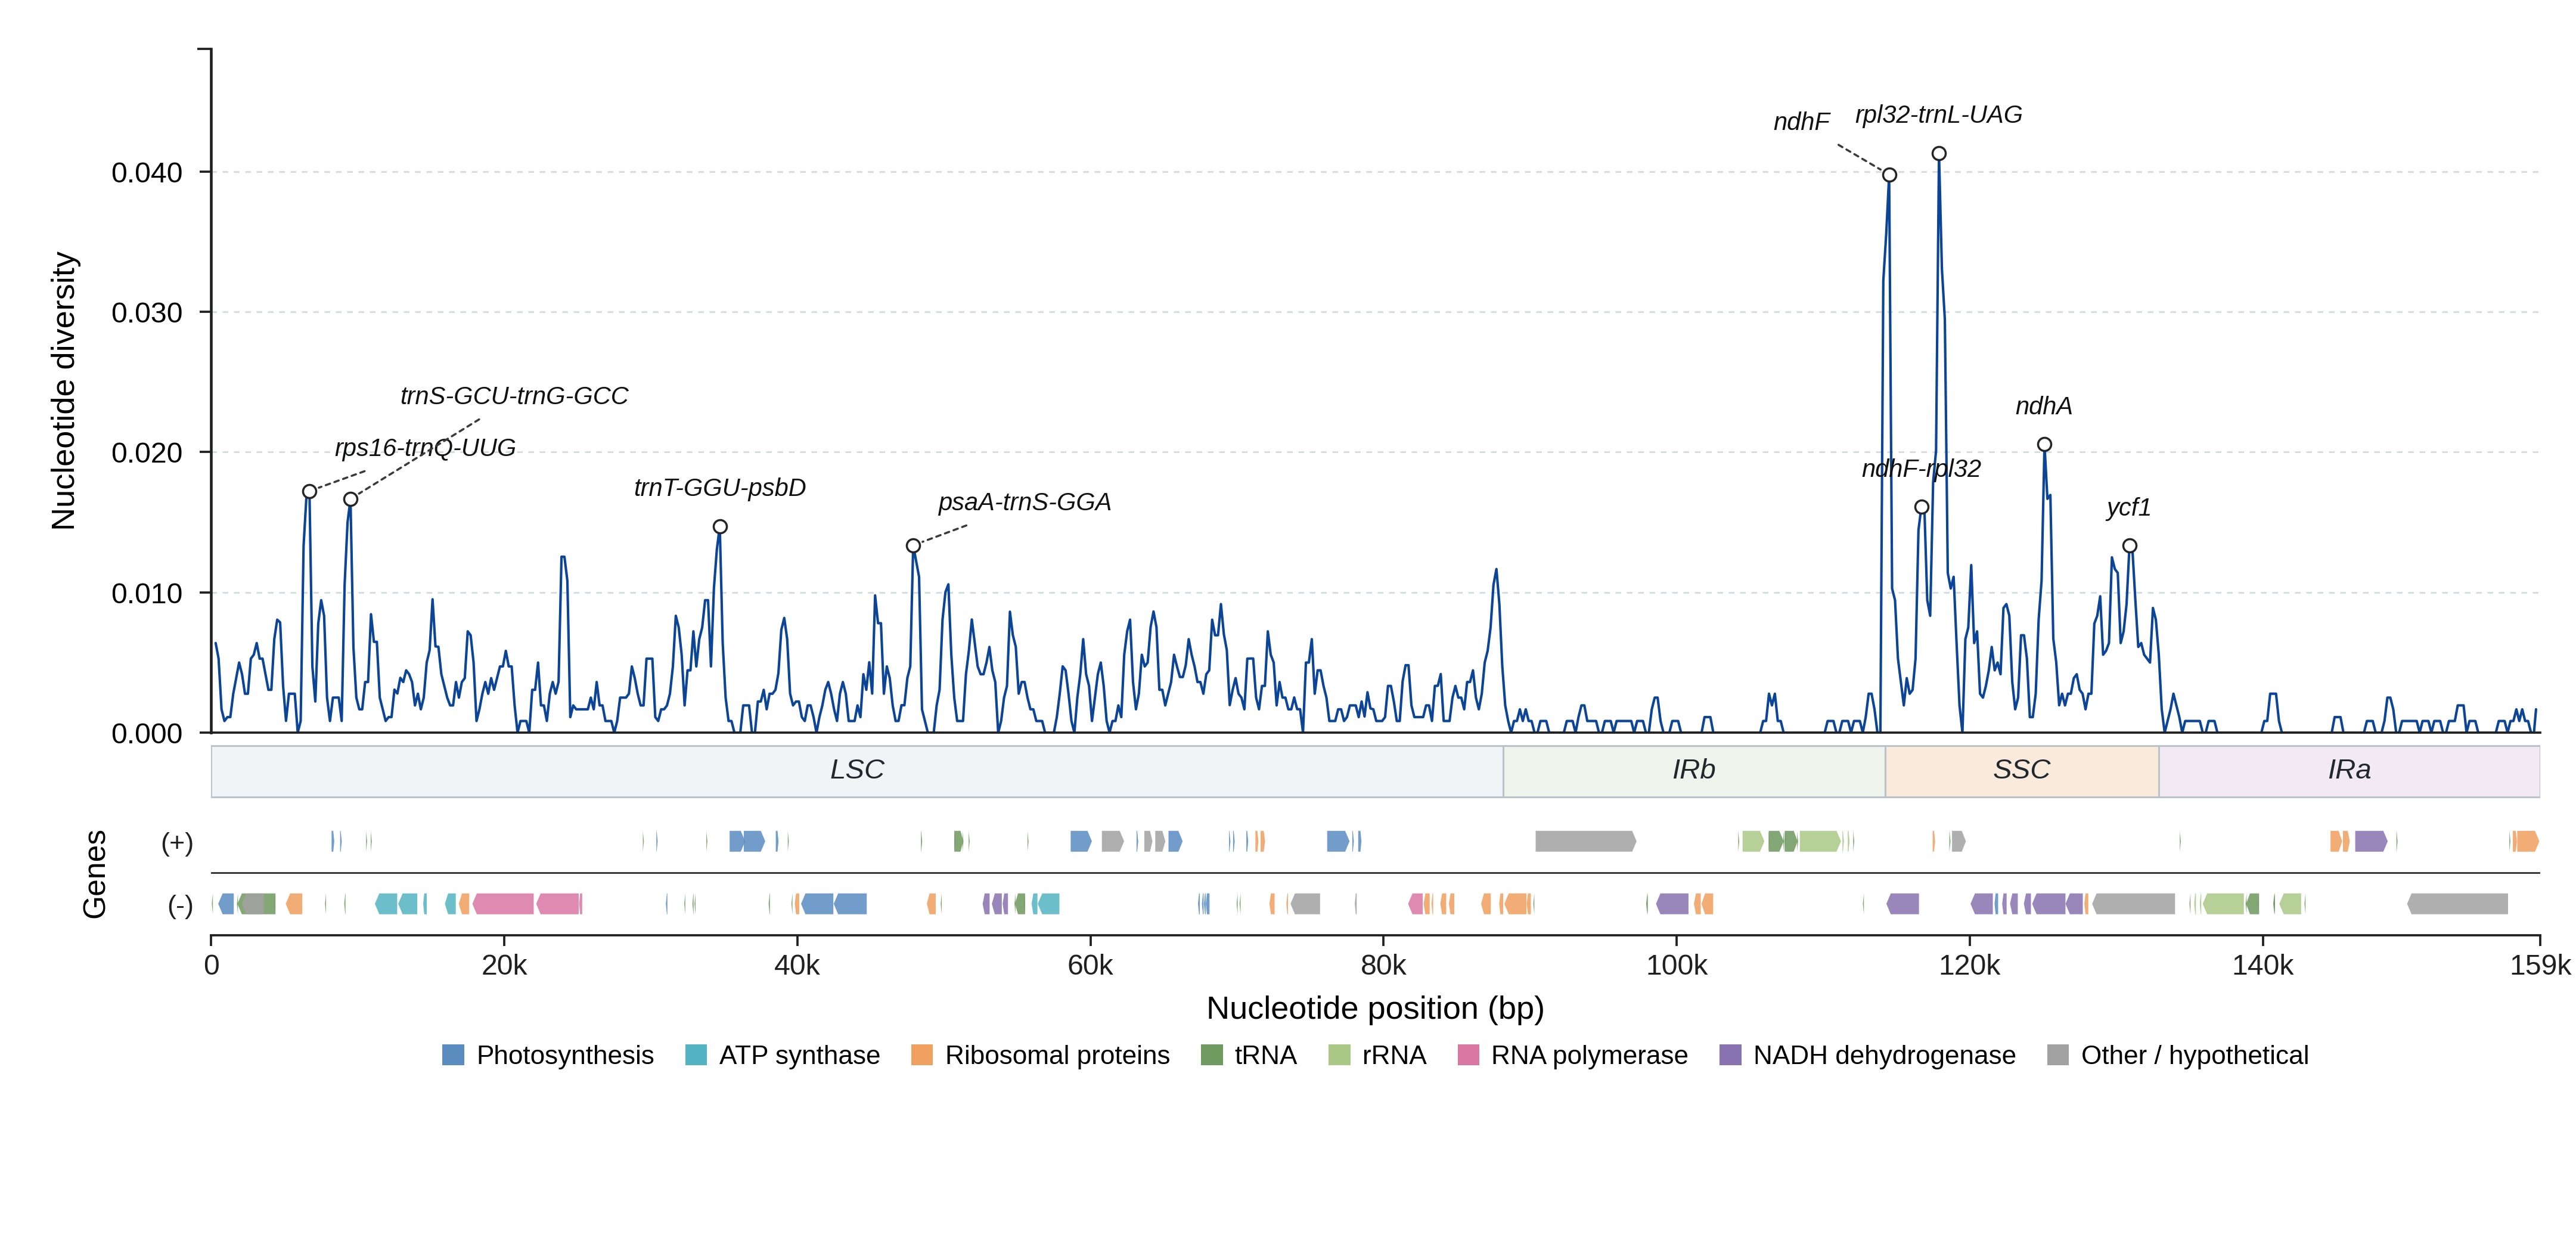The height and width of the screenshot is (1253, 2576).
Task: Click the 'RNA polymerase' legend text
Action: (x=1589, y=1056)
